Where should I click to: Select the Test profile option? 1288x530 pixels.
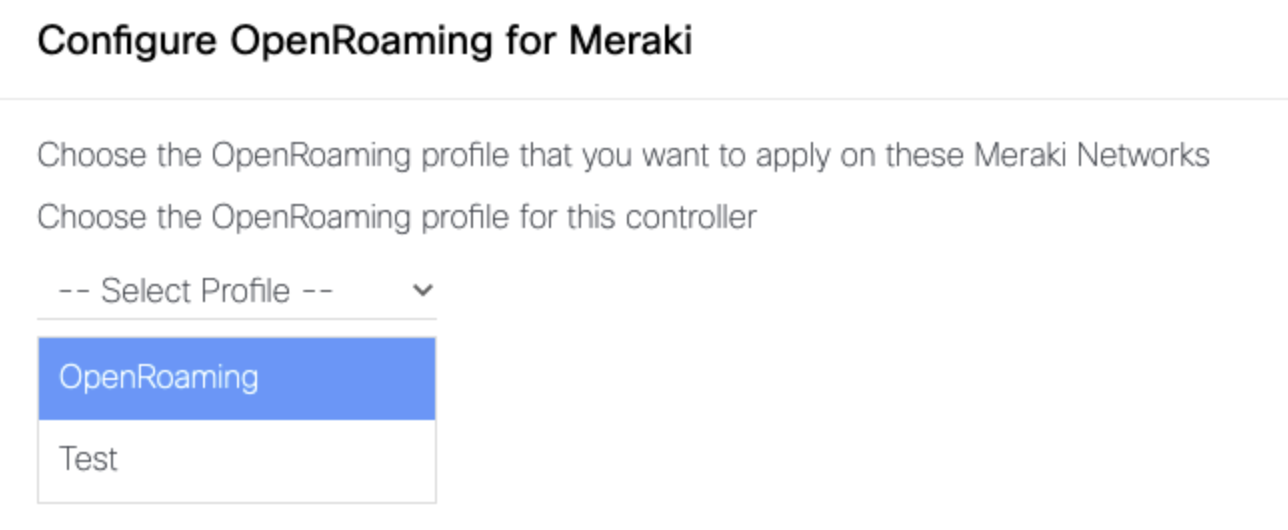[x=89, y=459]
